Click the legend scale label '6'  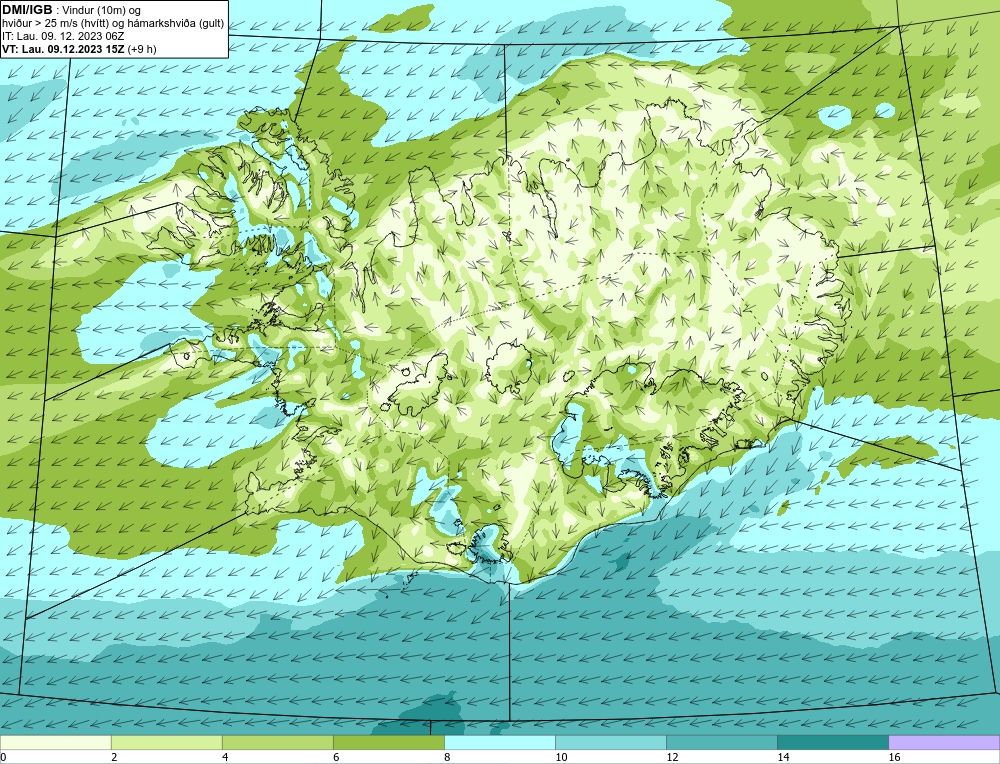click(336, 757)
